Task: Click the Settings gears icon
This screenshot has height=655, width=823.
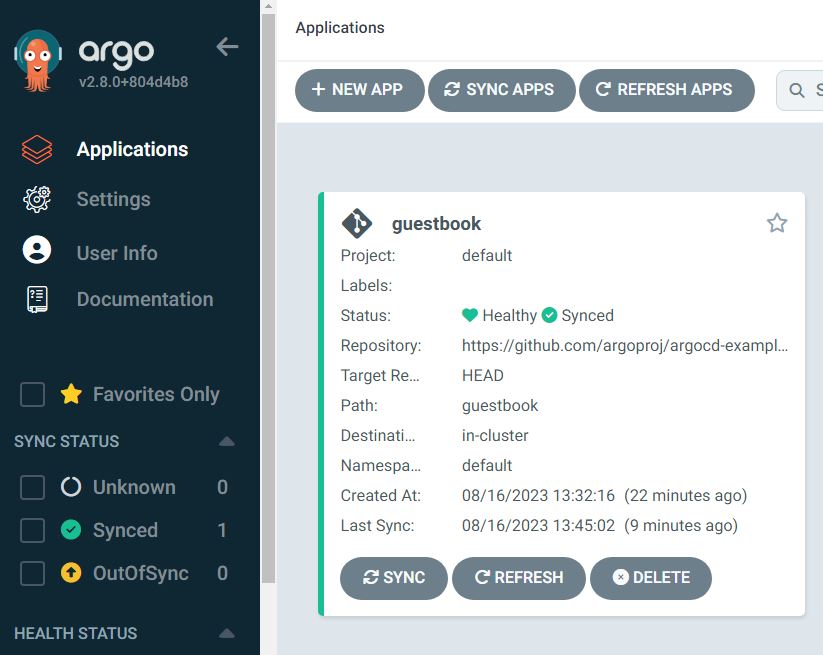Action: 37,199
